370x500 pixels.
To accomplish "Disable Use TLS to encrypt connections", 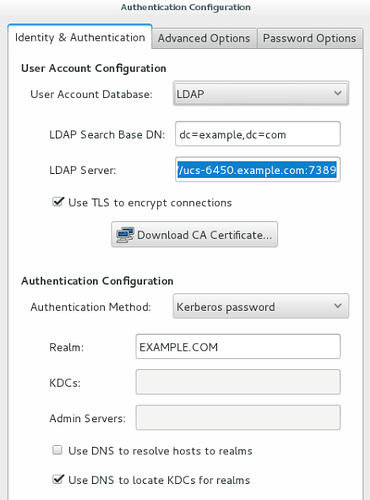I will click(58, 202).
